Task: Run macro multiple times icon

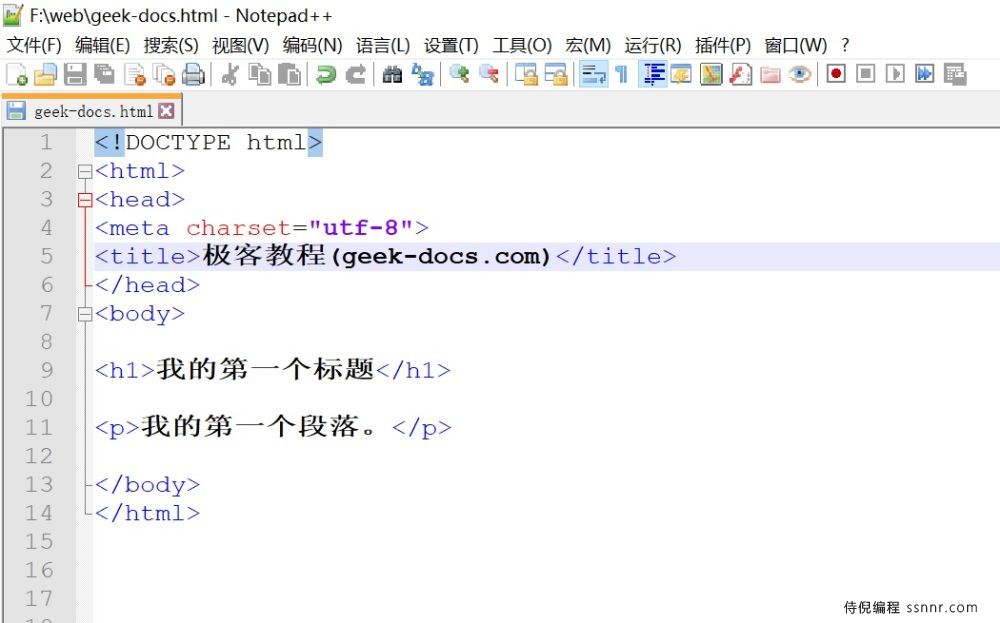Action: [x=925, y=74]
